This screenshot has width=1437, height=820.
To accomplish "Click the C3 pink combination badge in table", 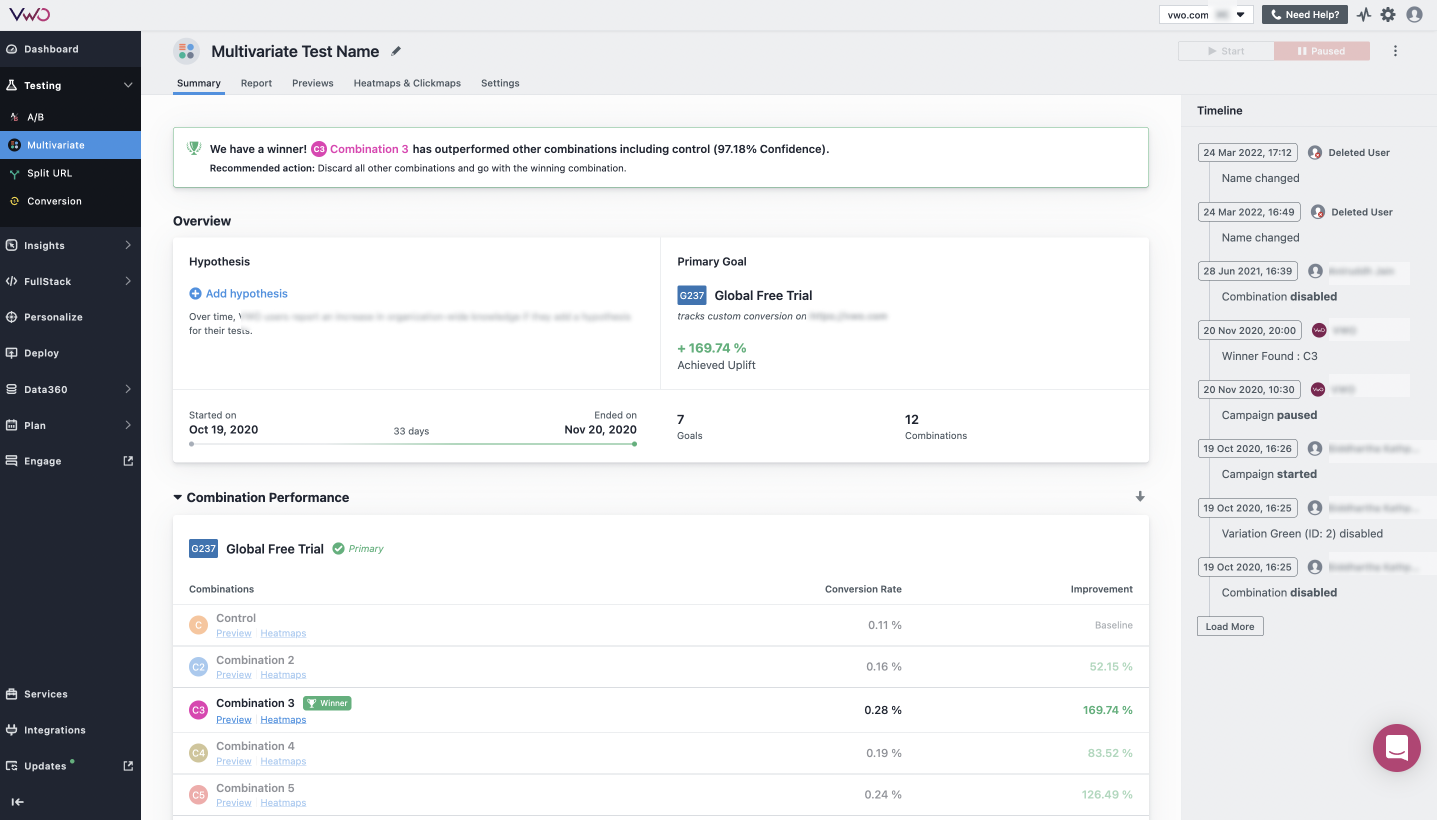I will click(x=198, y=710).
